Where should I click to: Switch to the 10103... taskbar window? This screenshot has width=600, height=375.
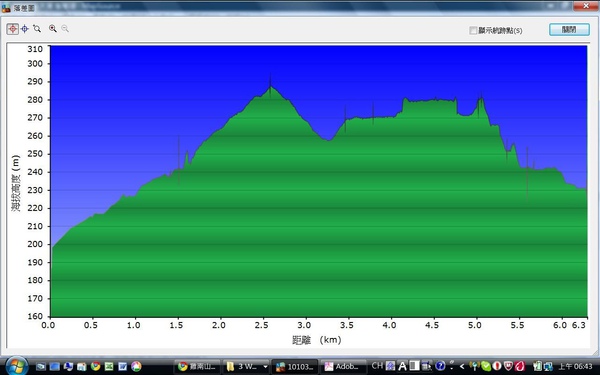(295, 367)
